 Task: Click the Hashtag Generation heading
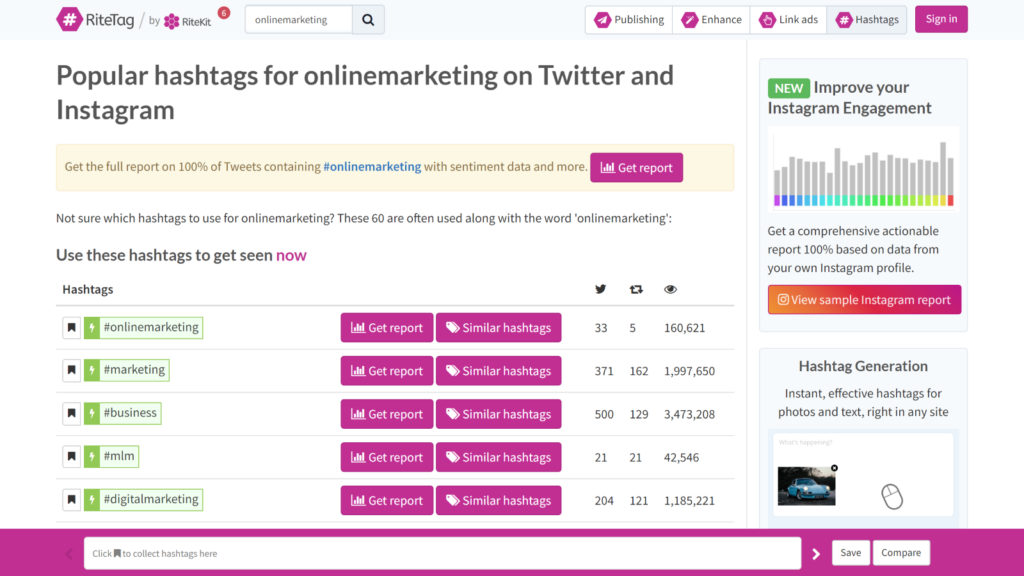(863, 366)
